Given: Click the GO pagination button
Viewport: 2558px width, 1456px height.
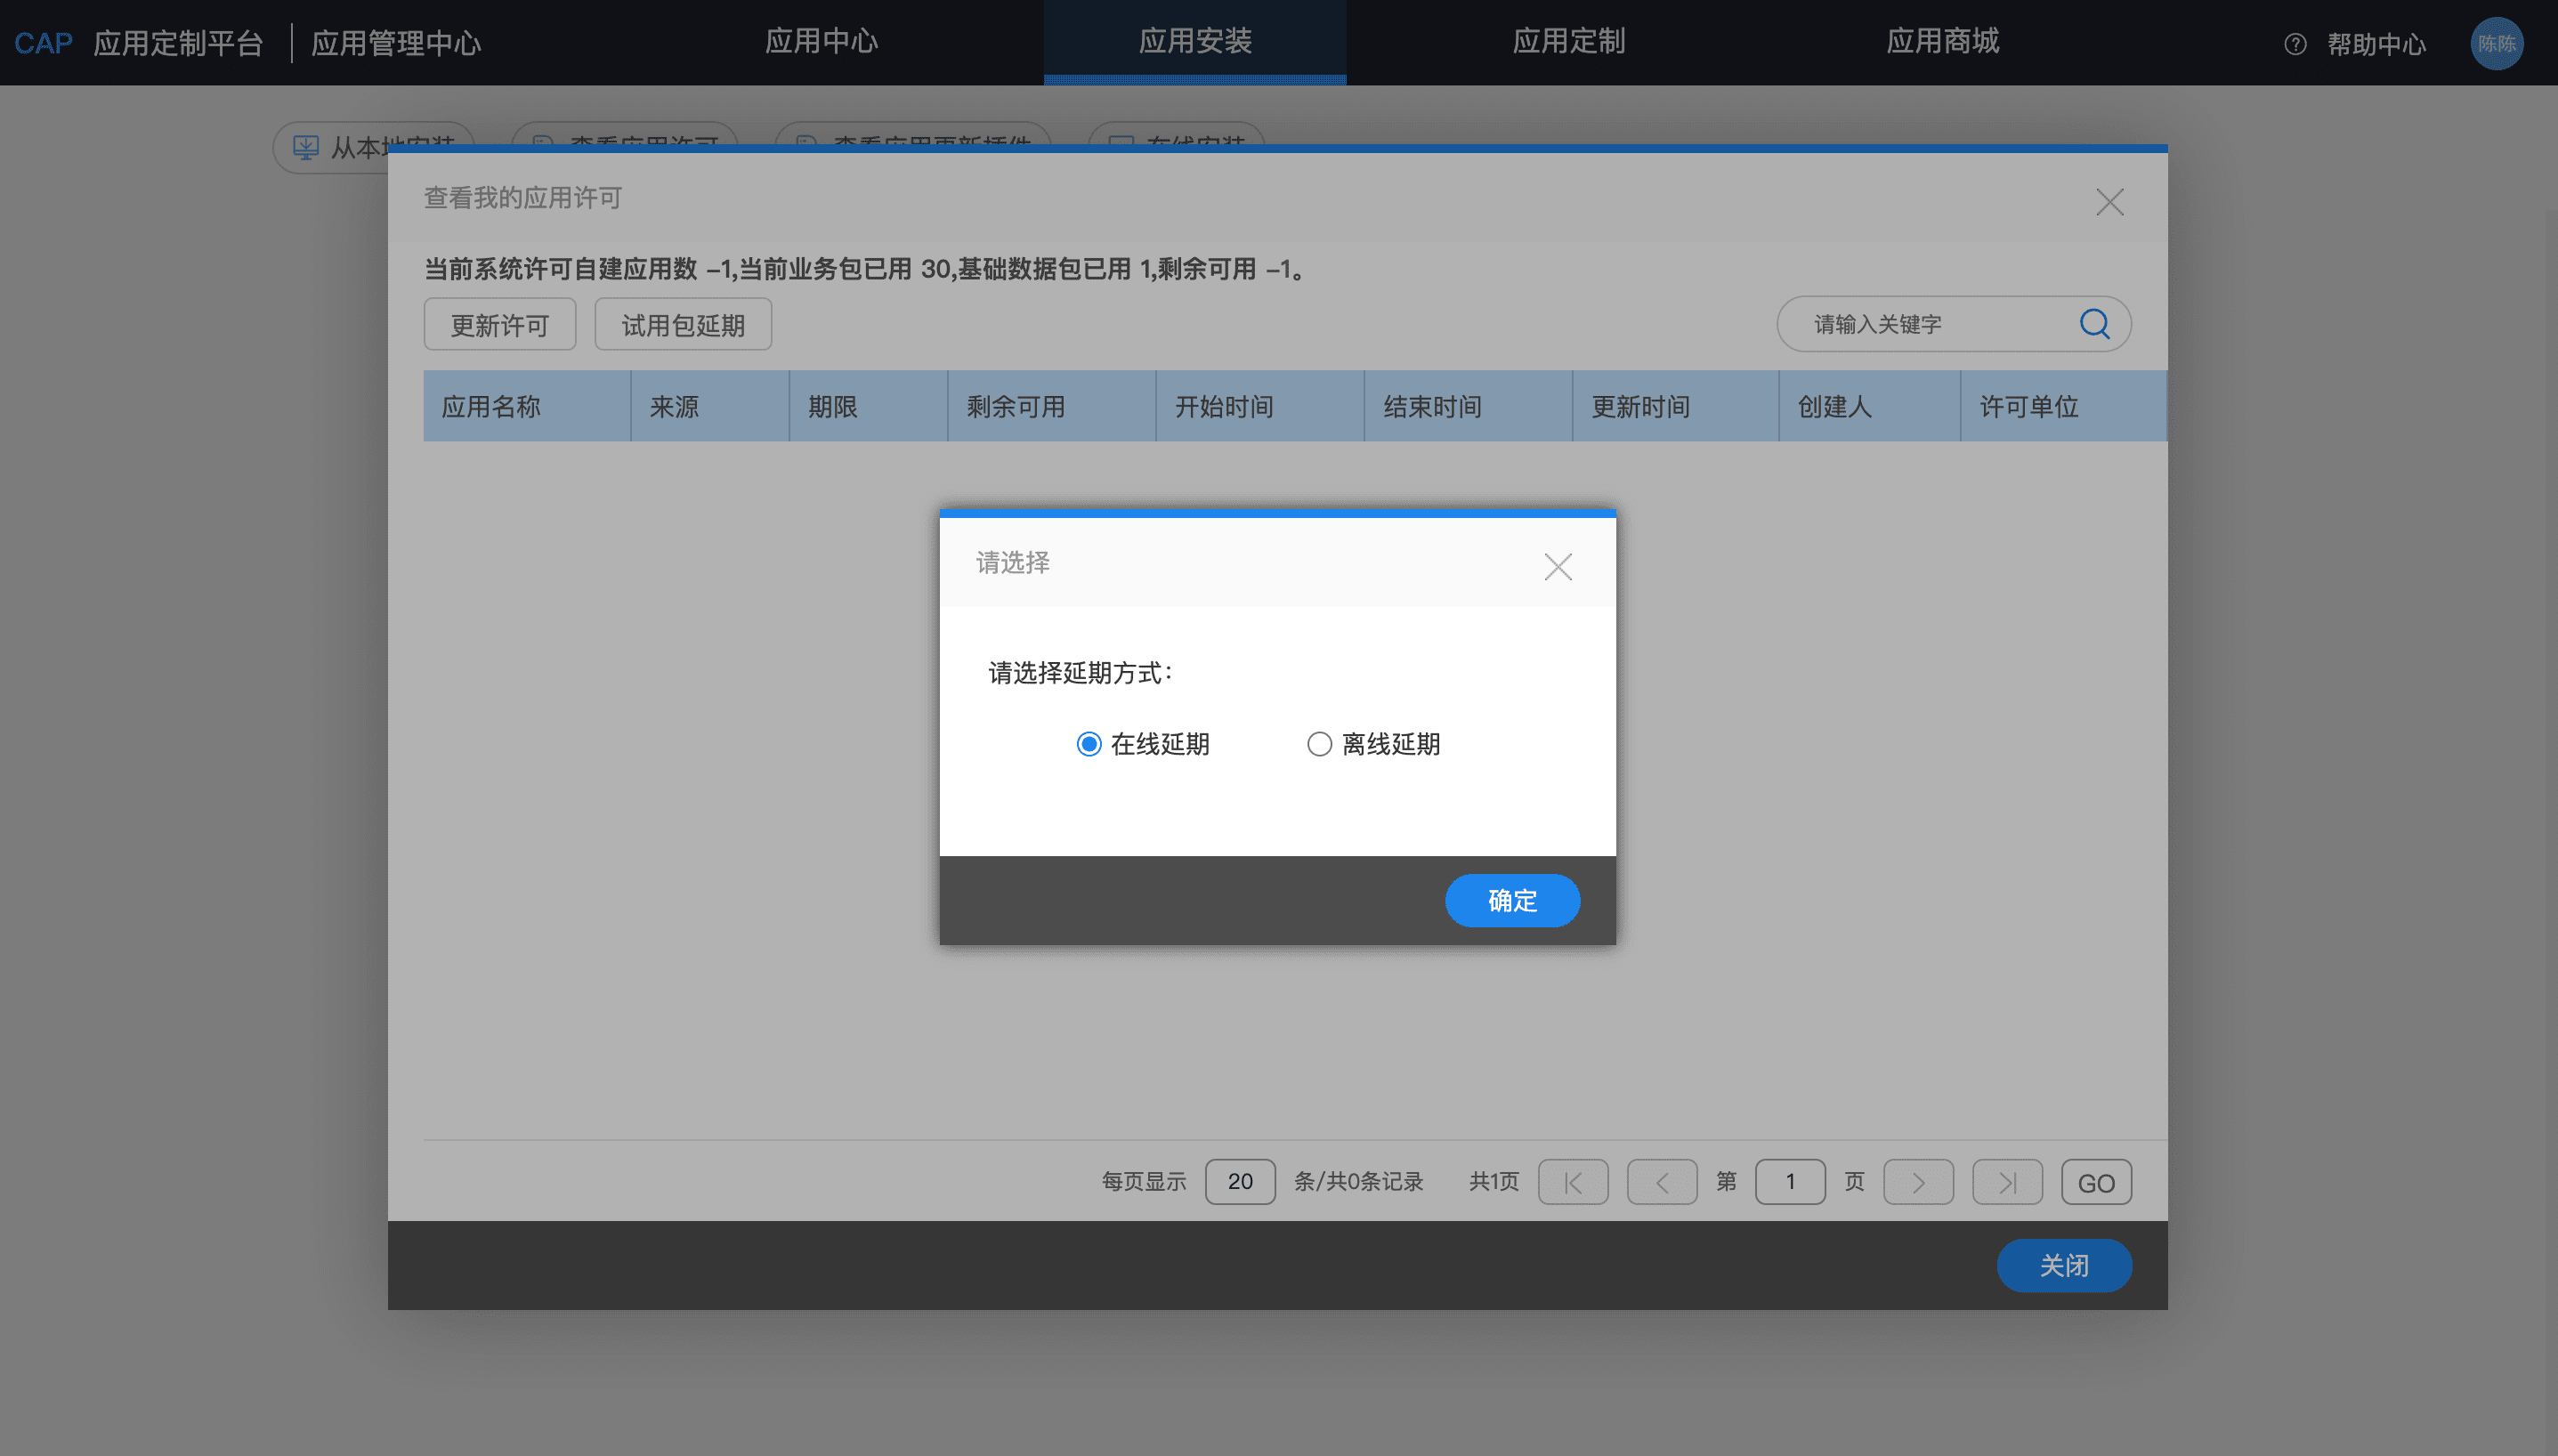Looking at the screenshot, I should click(2096, 1182).
